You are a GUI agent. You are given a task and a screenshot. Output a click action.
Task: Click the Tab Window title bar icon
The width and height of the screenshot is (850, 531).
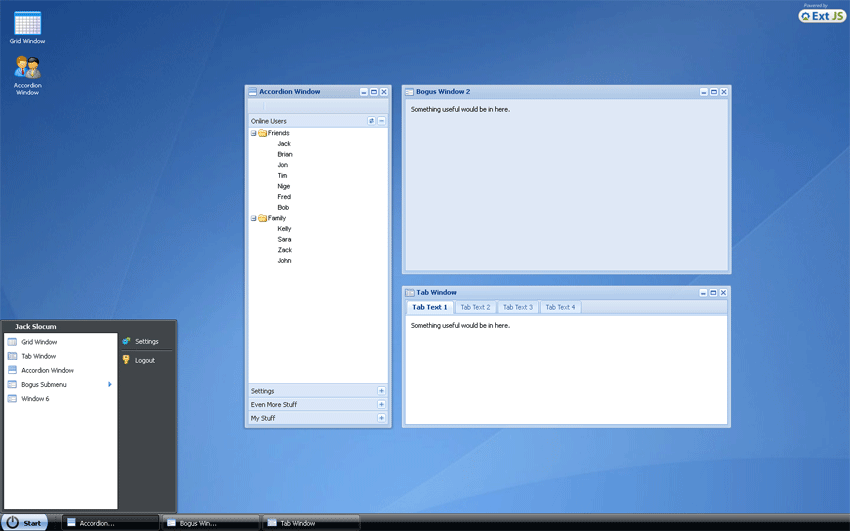pyautogui.click(x=410, y=293)
